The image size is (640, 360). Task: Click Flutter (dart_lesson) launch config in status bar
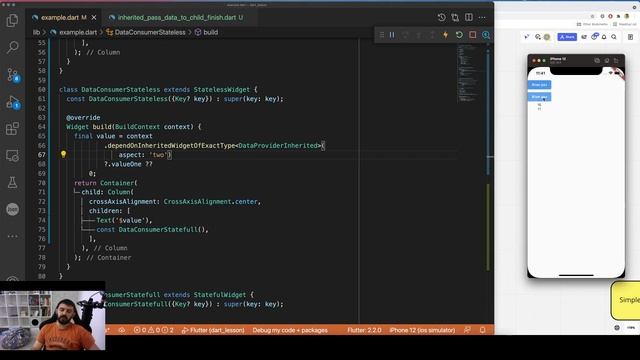pyautogui.click(x=213, y=330)
